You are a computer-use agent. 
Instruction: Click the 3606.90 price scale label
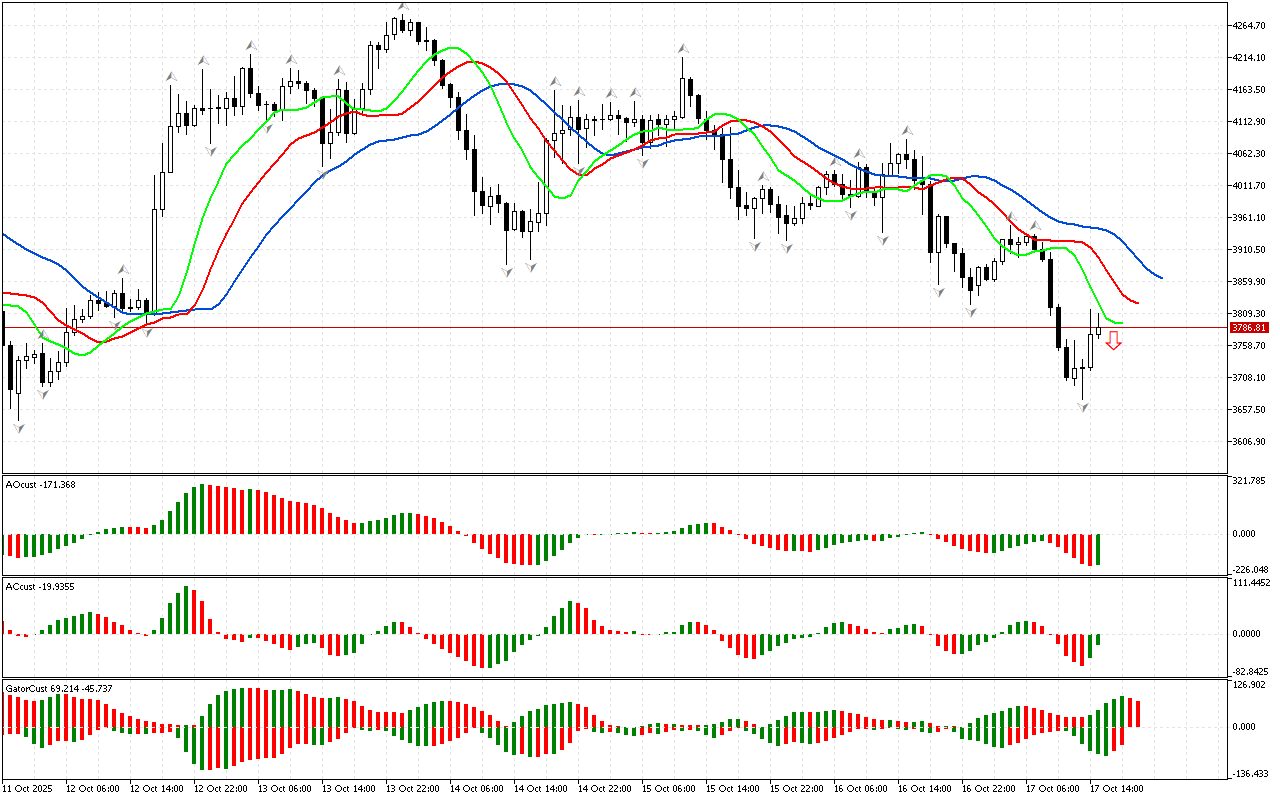click(1250, 442)
